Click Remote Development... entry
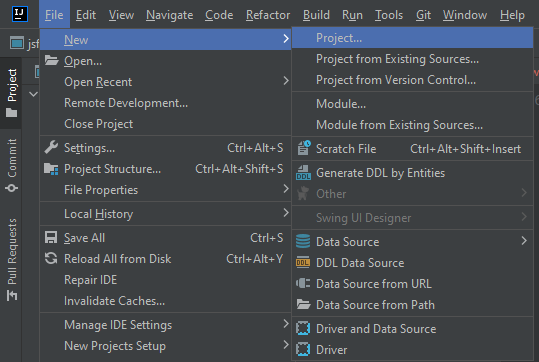The height and width of the screenshot is (362, 539). click(x=165, y=103)
